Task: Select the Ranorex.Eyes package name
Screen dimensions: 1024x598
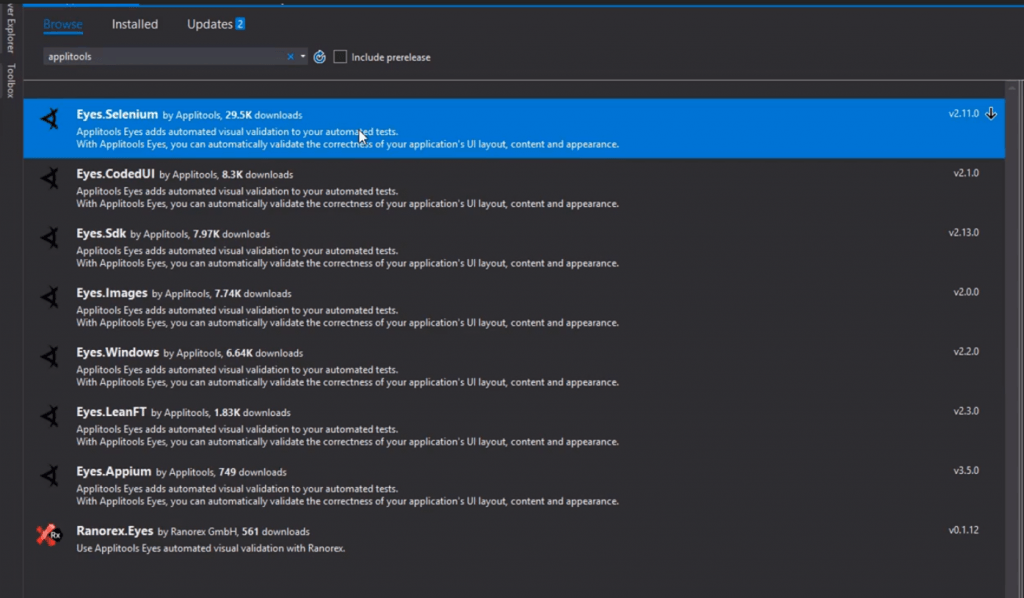Action: click(x=115, y=531)
